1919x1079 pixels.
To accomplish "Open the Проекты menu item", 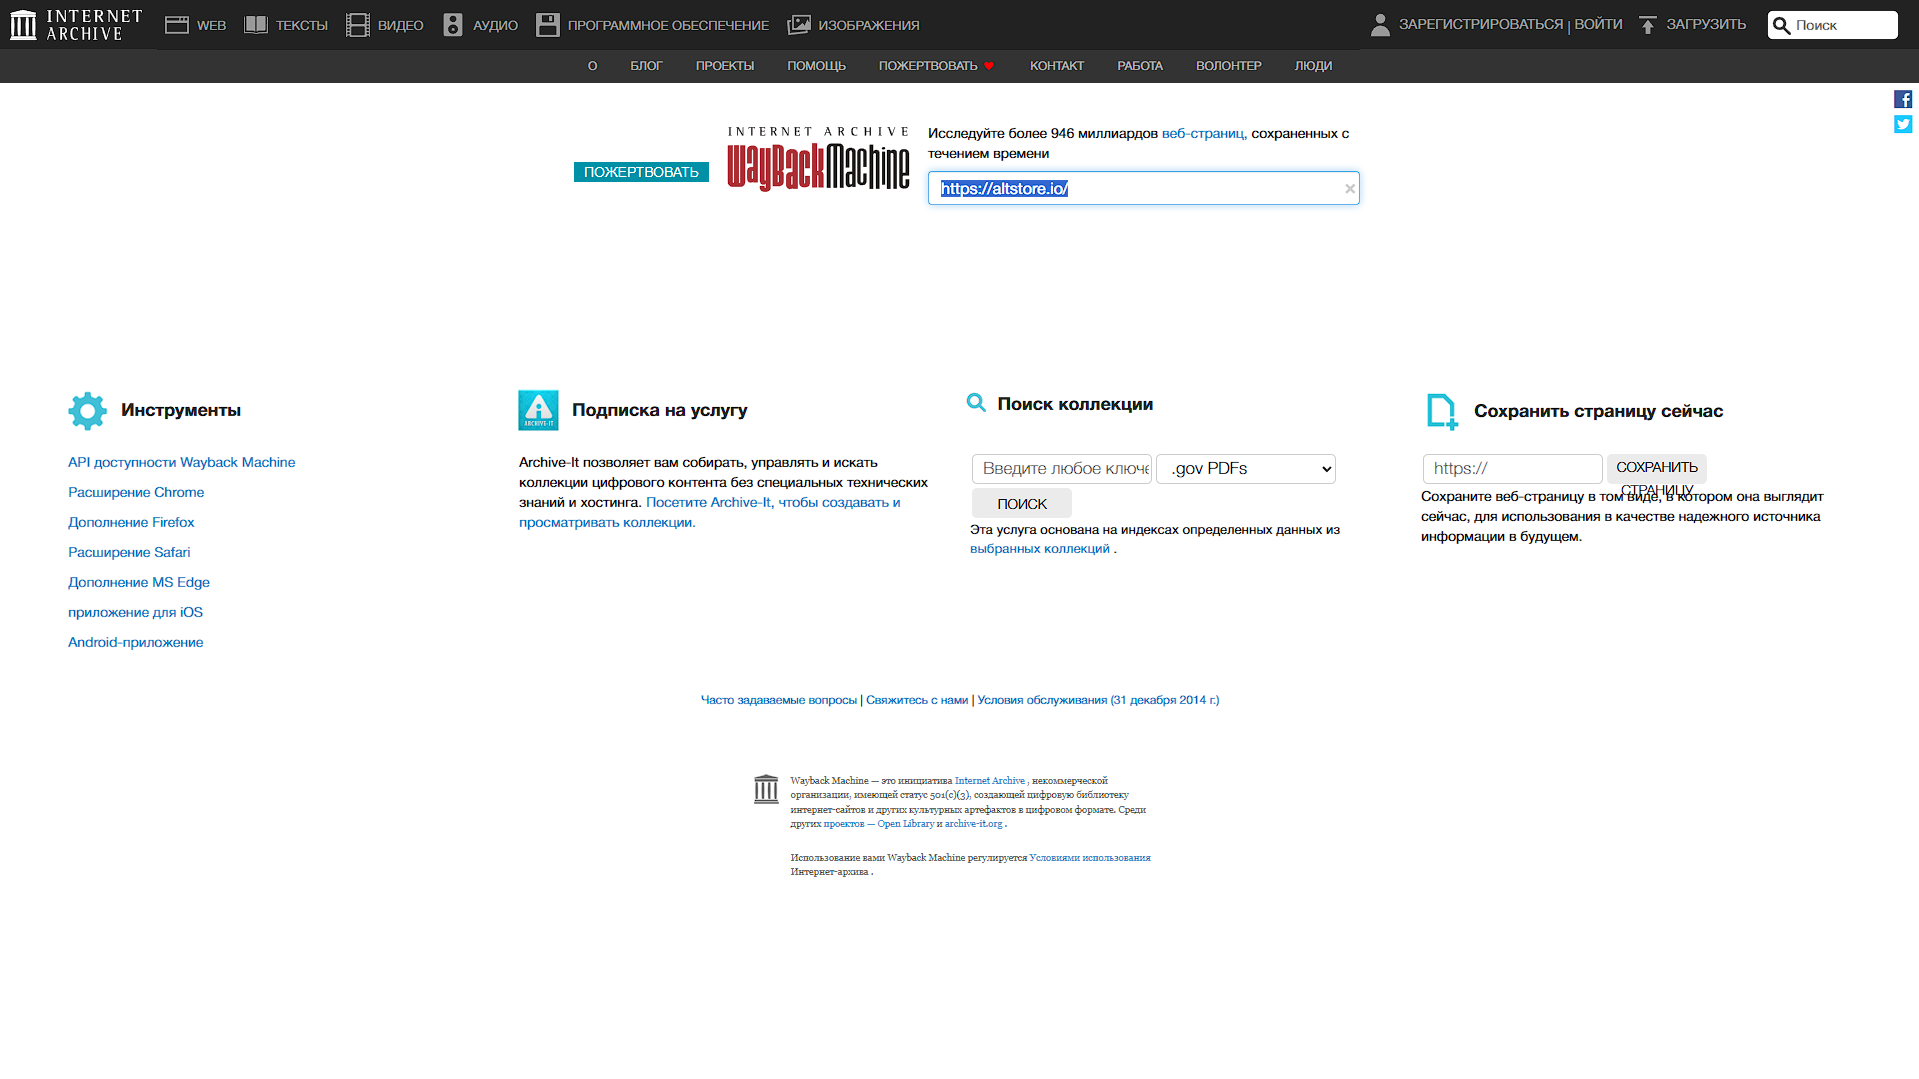I will pyautogui.click(x=725, y=66).
